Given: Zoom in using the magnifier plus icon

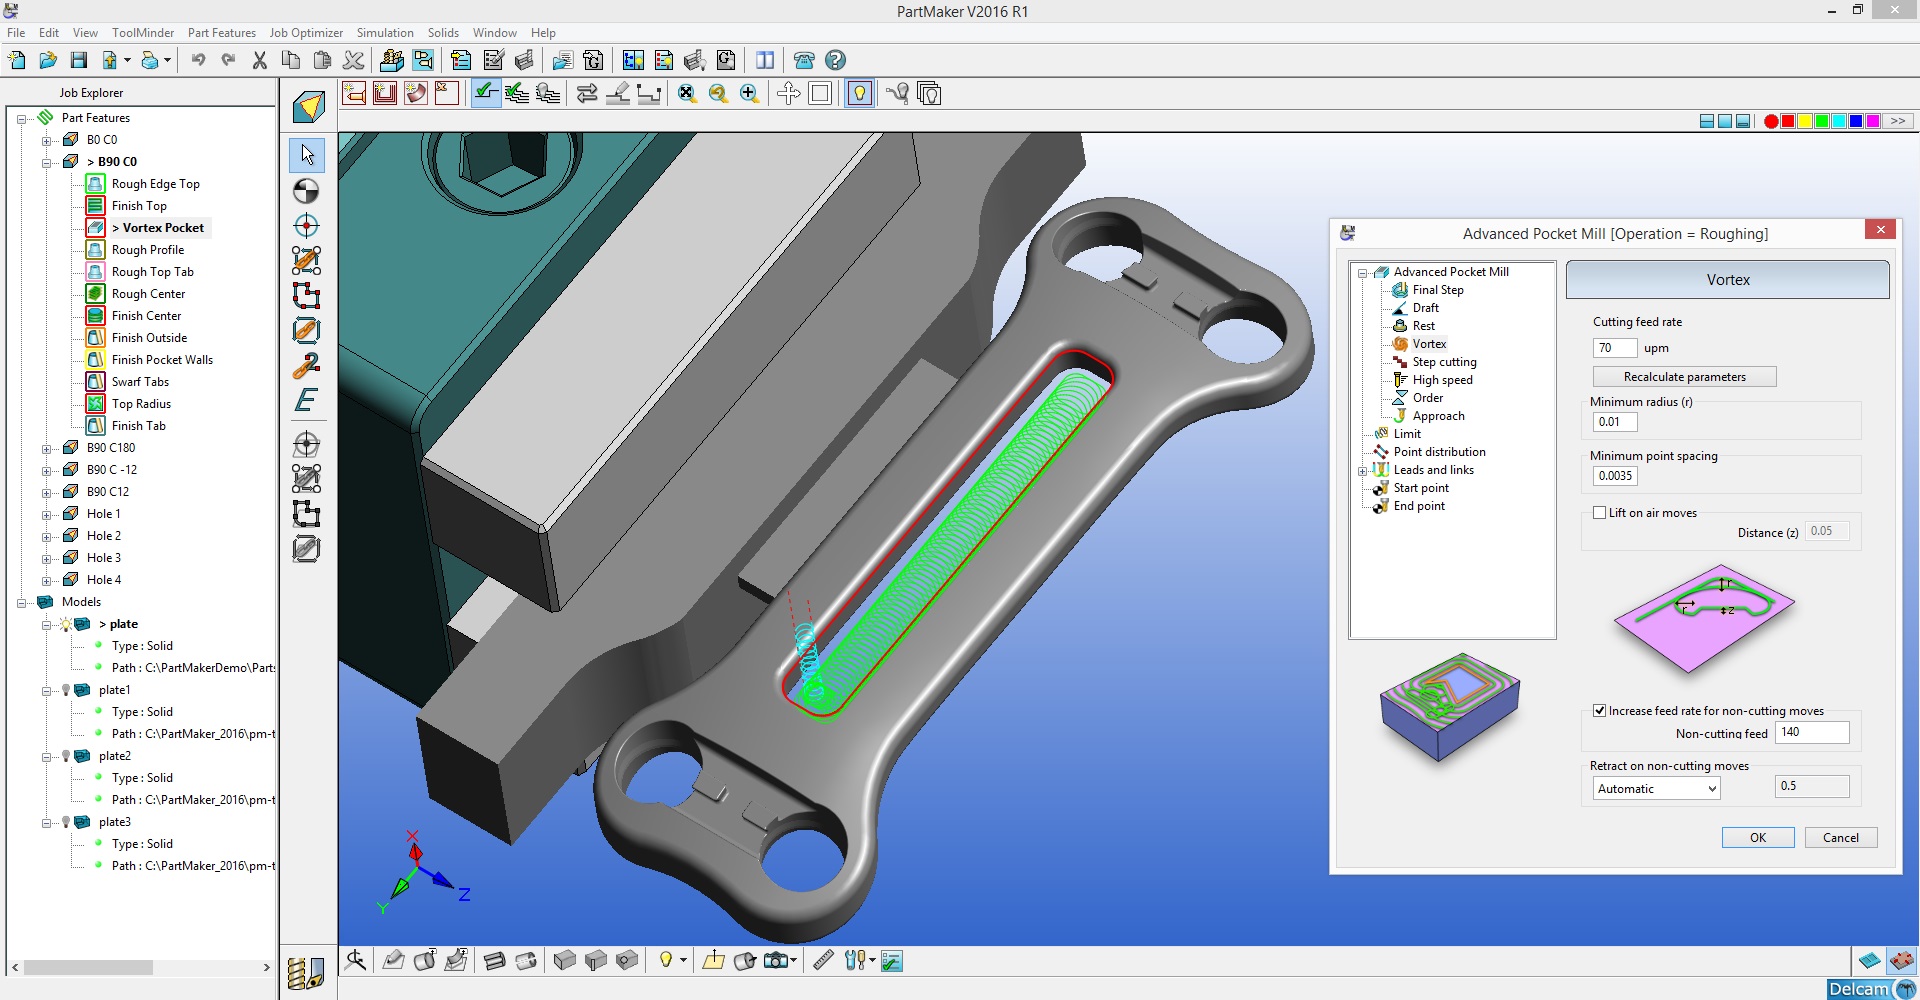Looking at the screenshot, I should click(x=749, y=94).
